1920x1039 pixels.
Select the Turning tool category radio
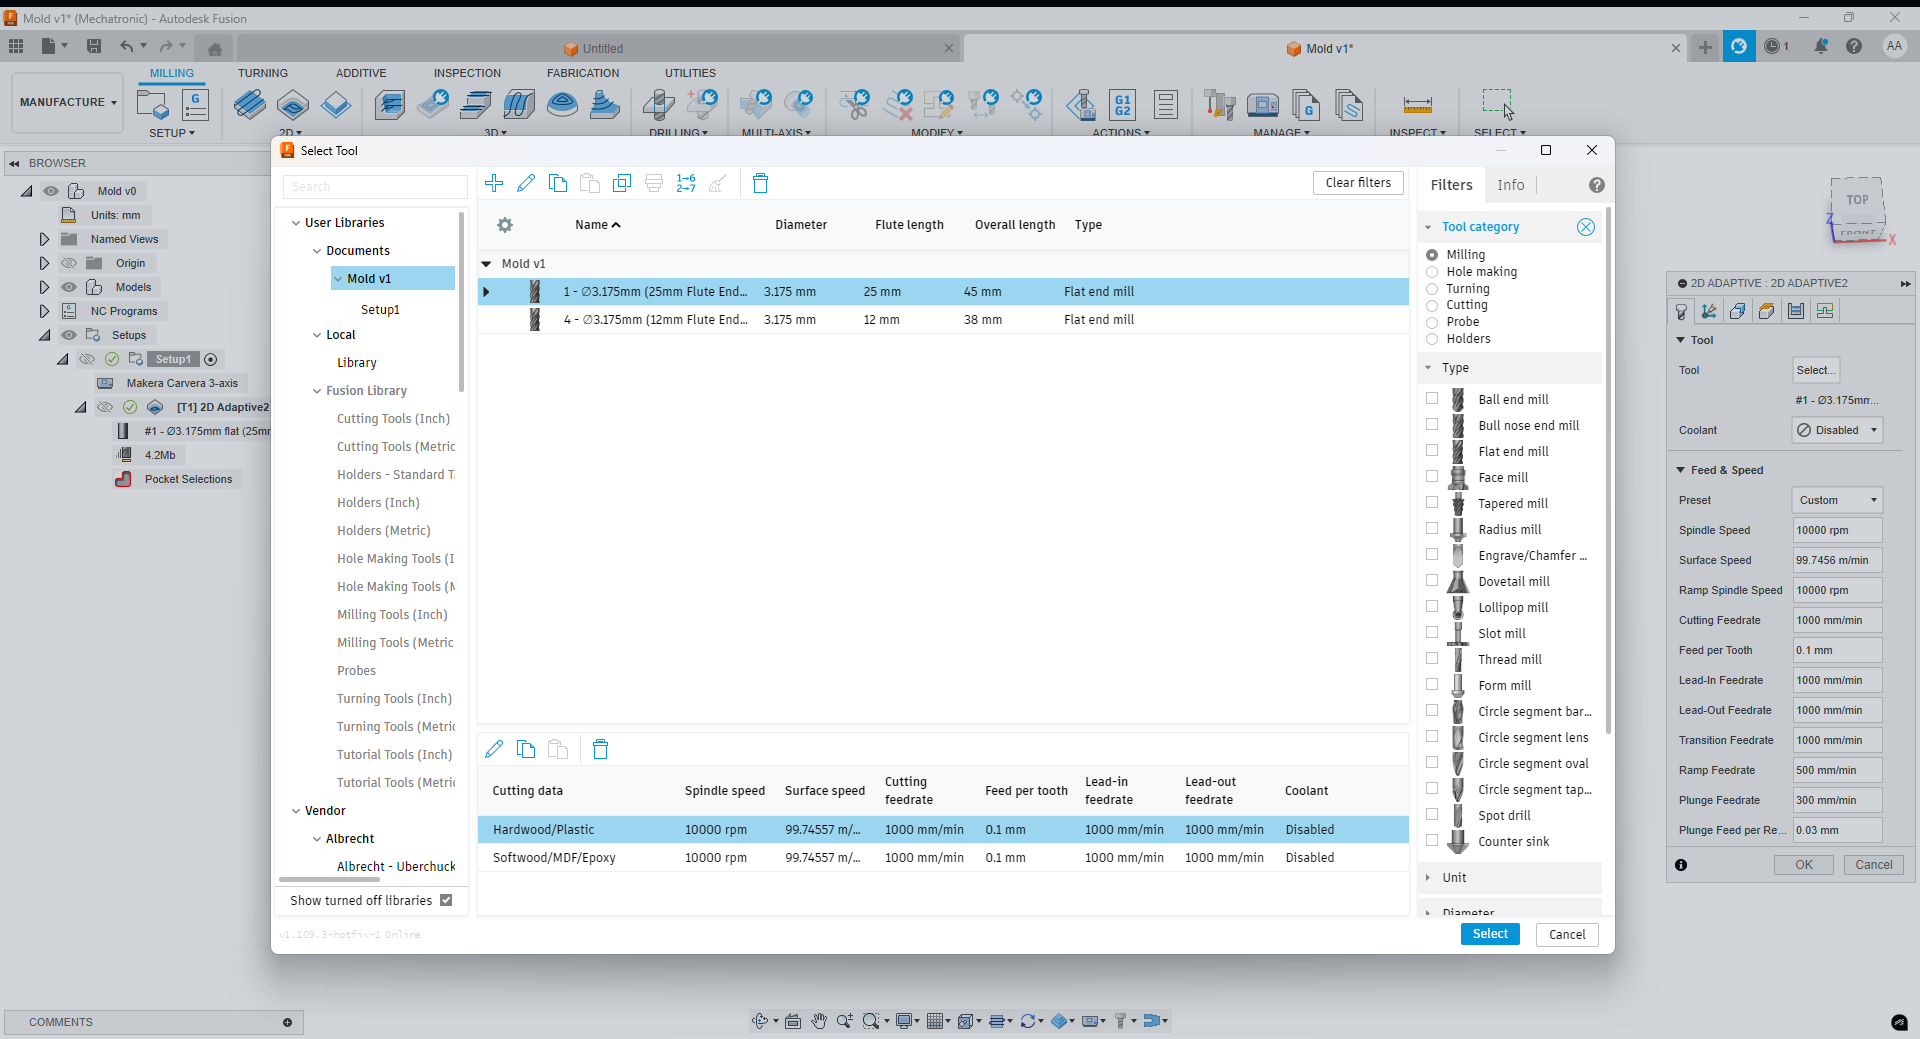pos(1432,289)
